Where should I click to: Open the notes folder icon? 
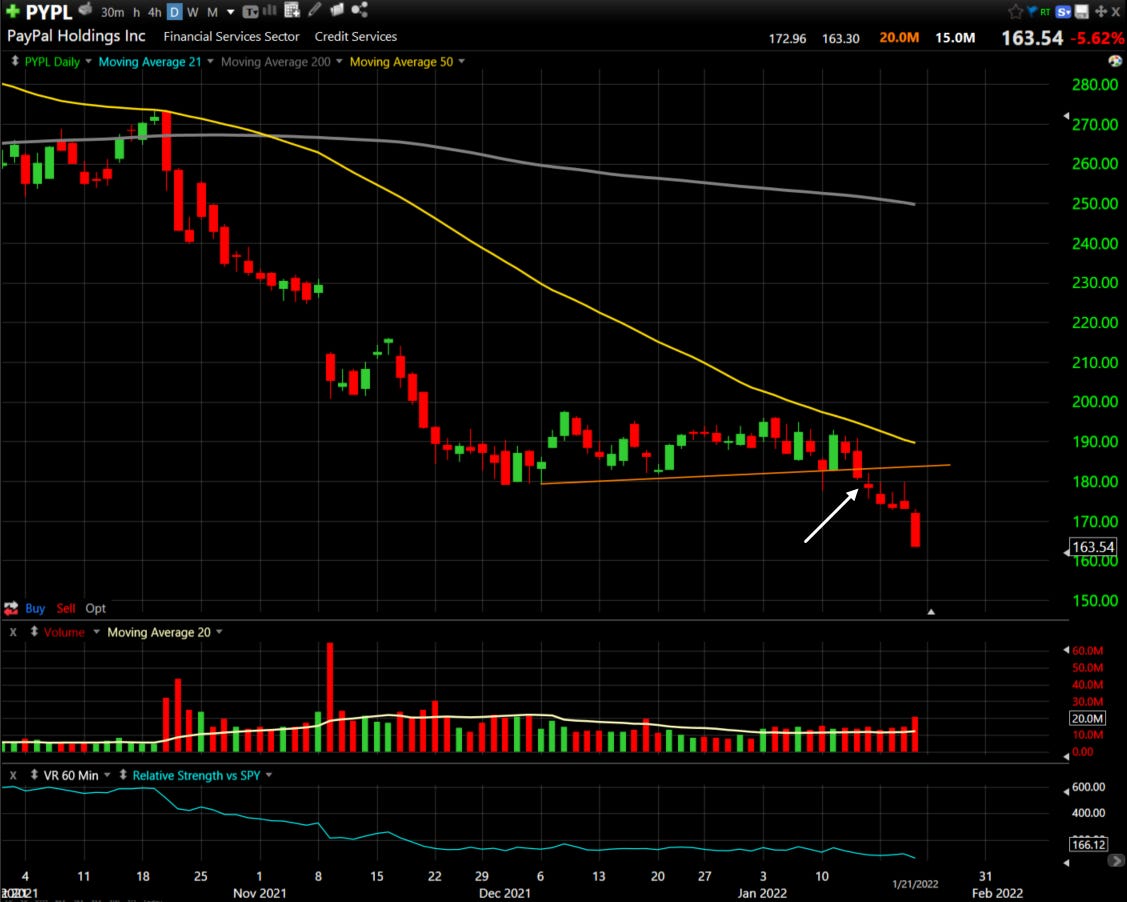coord(337,9)
